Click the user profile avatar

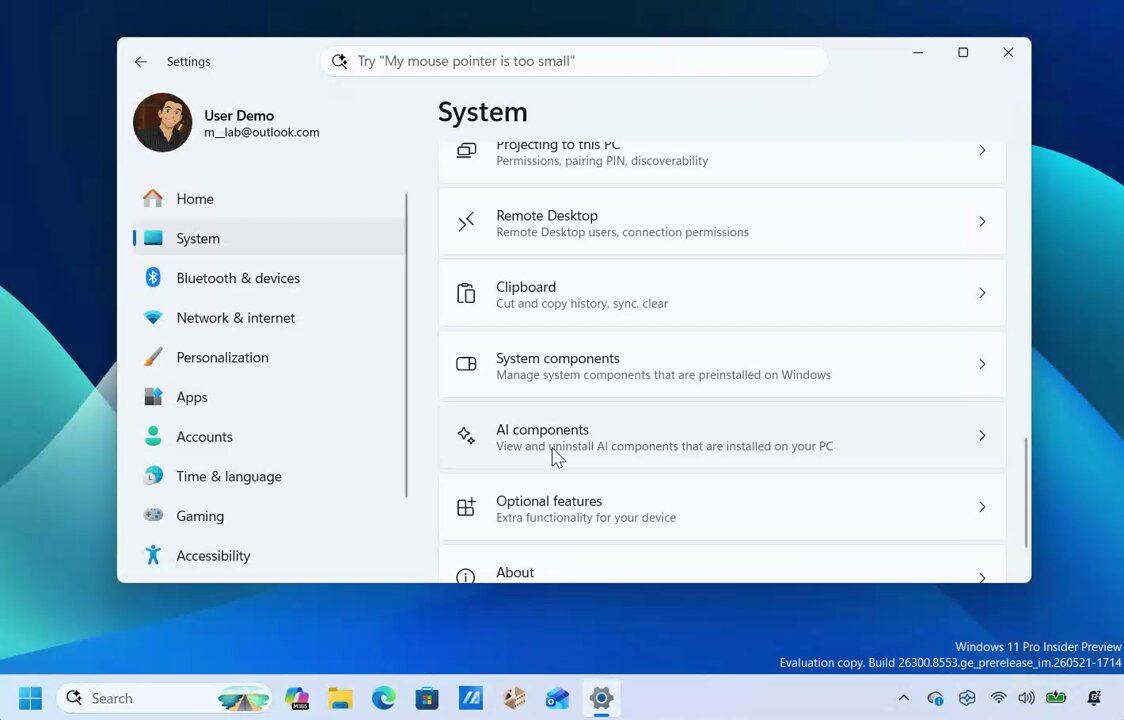tap(163, 123)
